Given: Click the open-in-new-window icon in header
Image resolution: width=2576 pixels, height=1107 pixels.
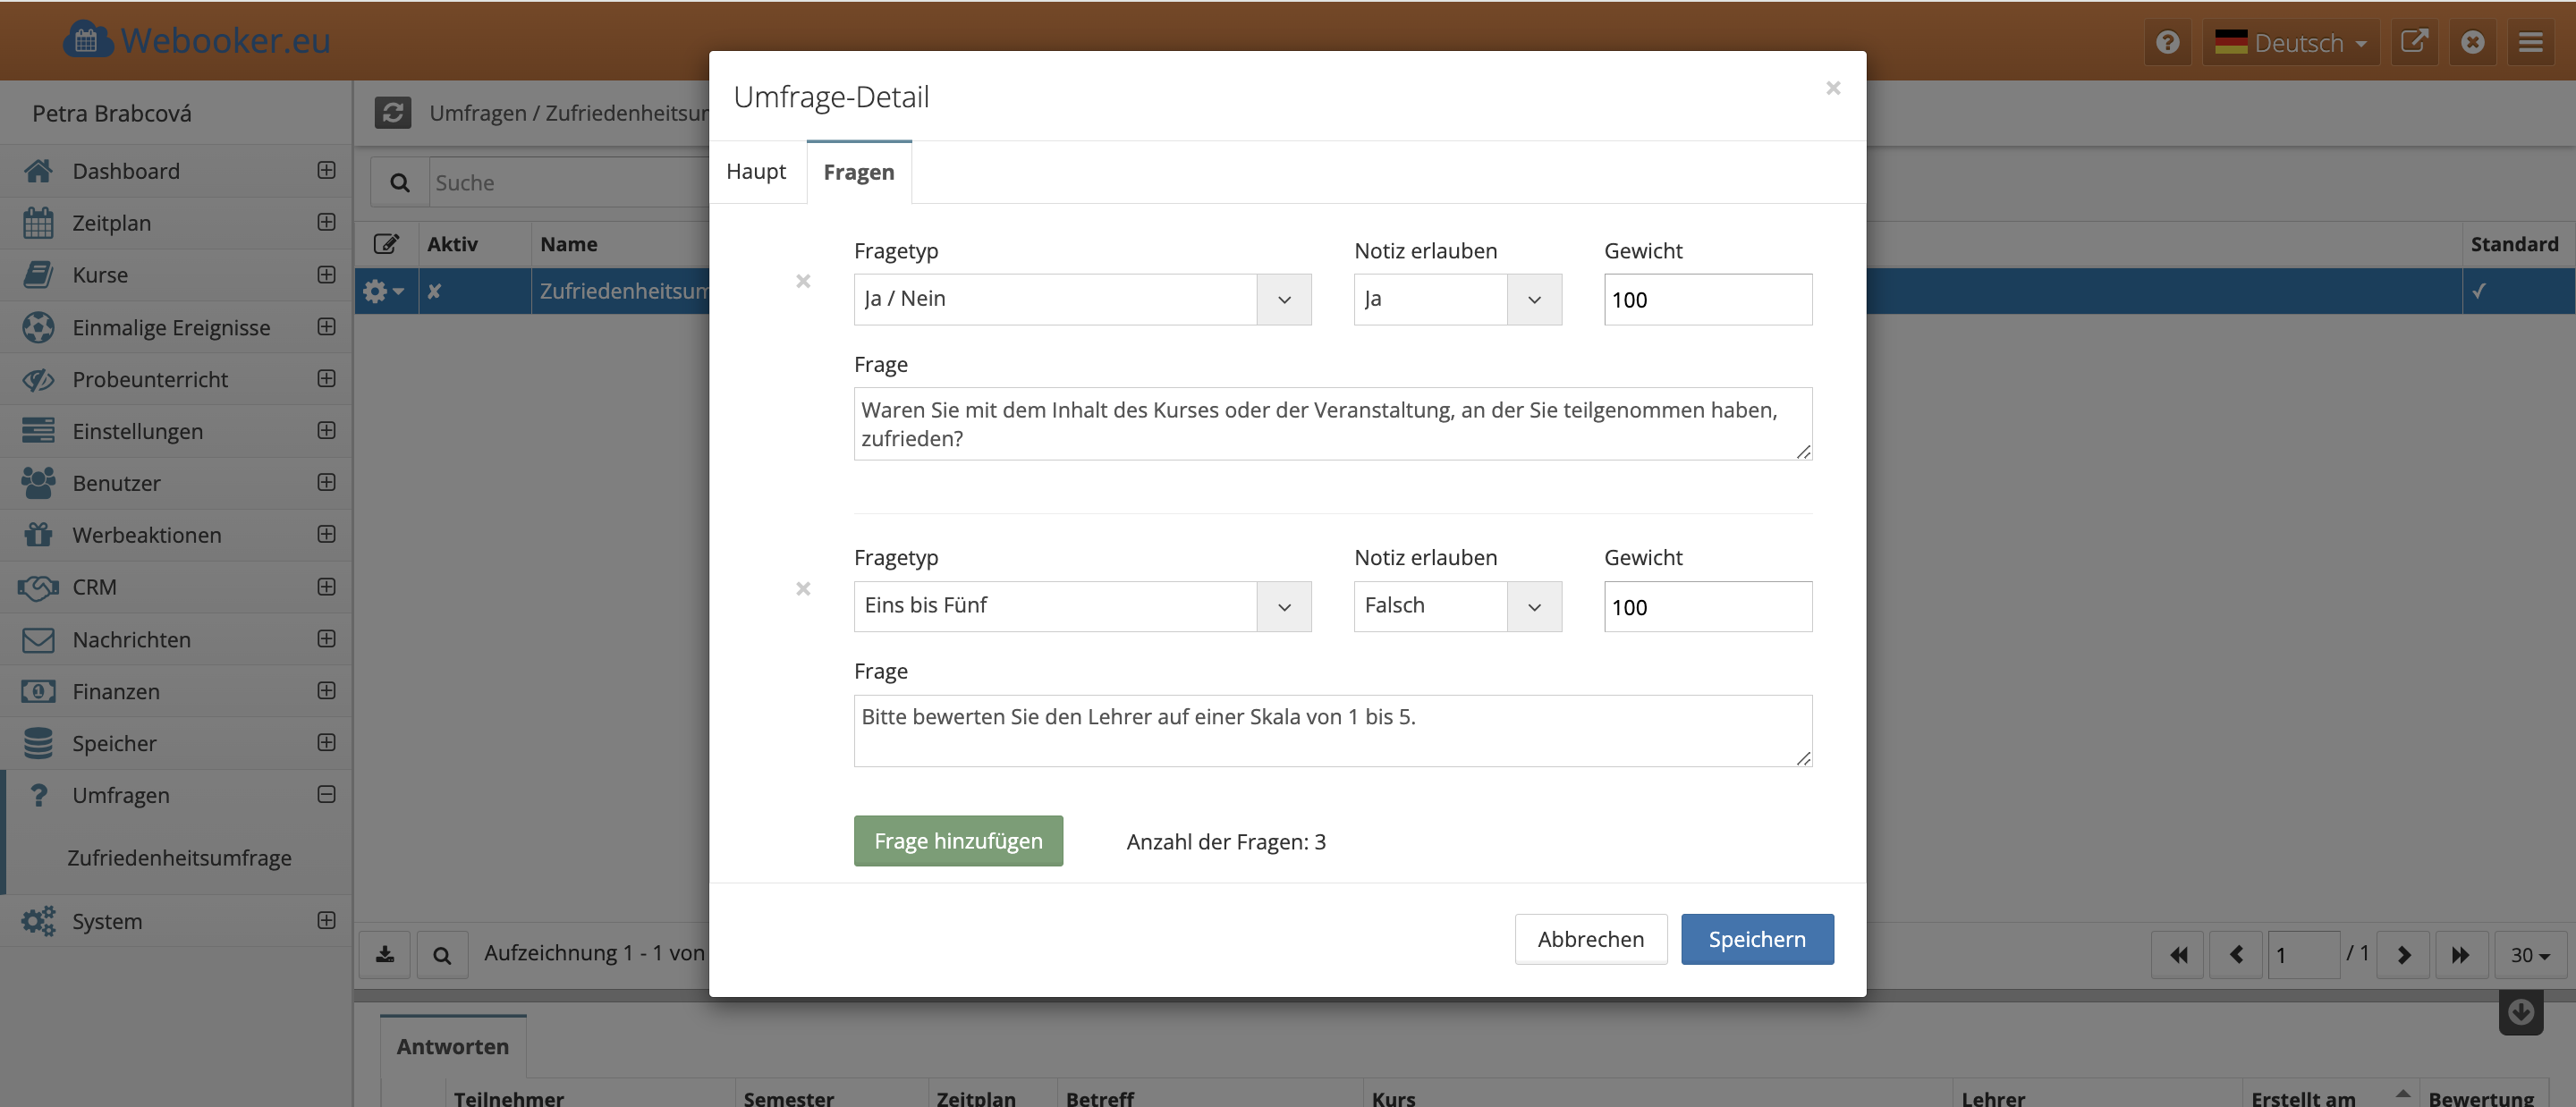Looking at the screenshot, I should click(x=2414, y=42).
